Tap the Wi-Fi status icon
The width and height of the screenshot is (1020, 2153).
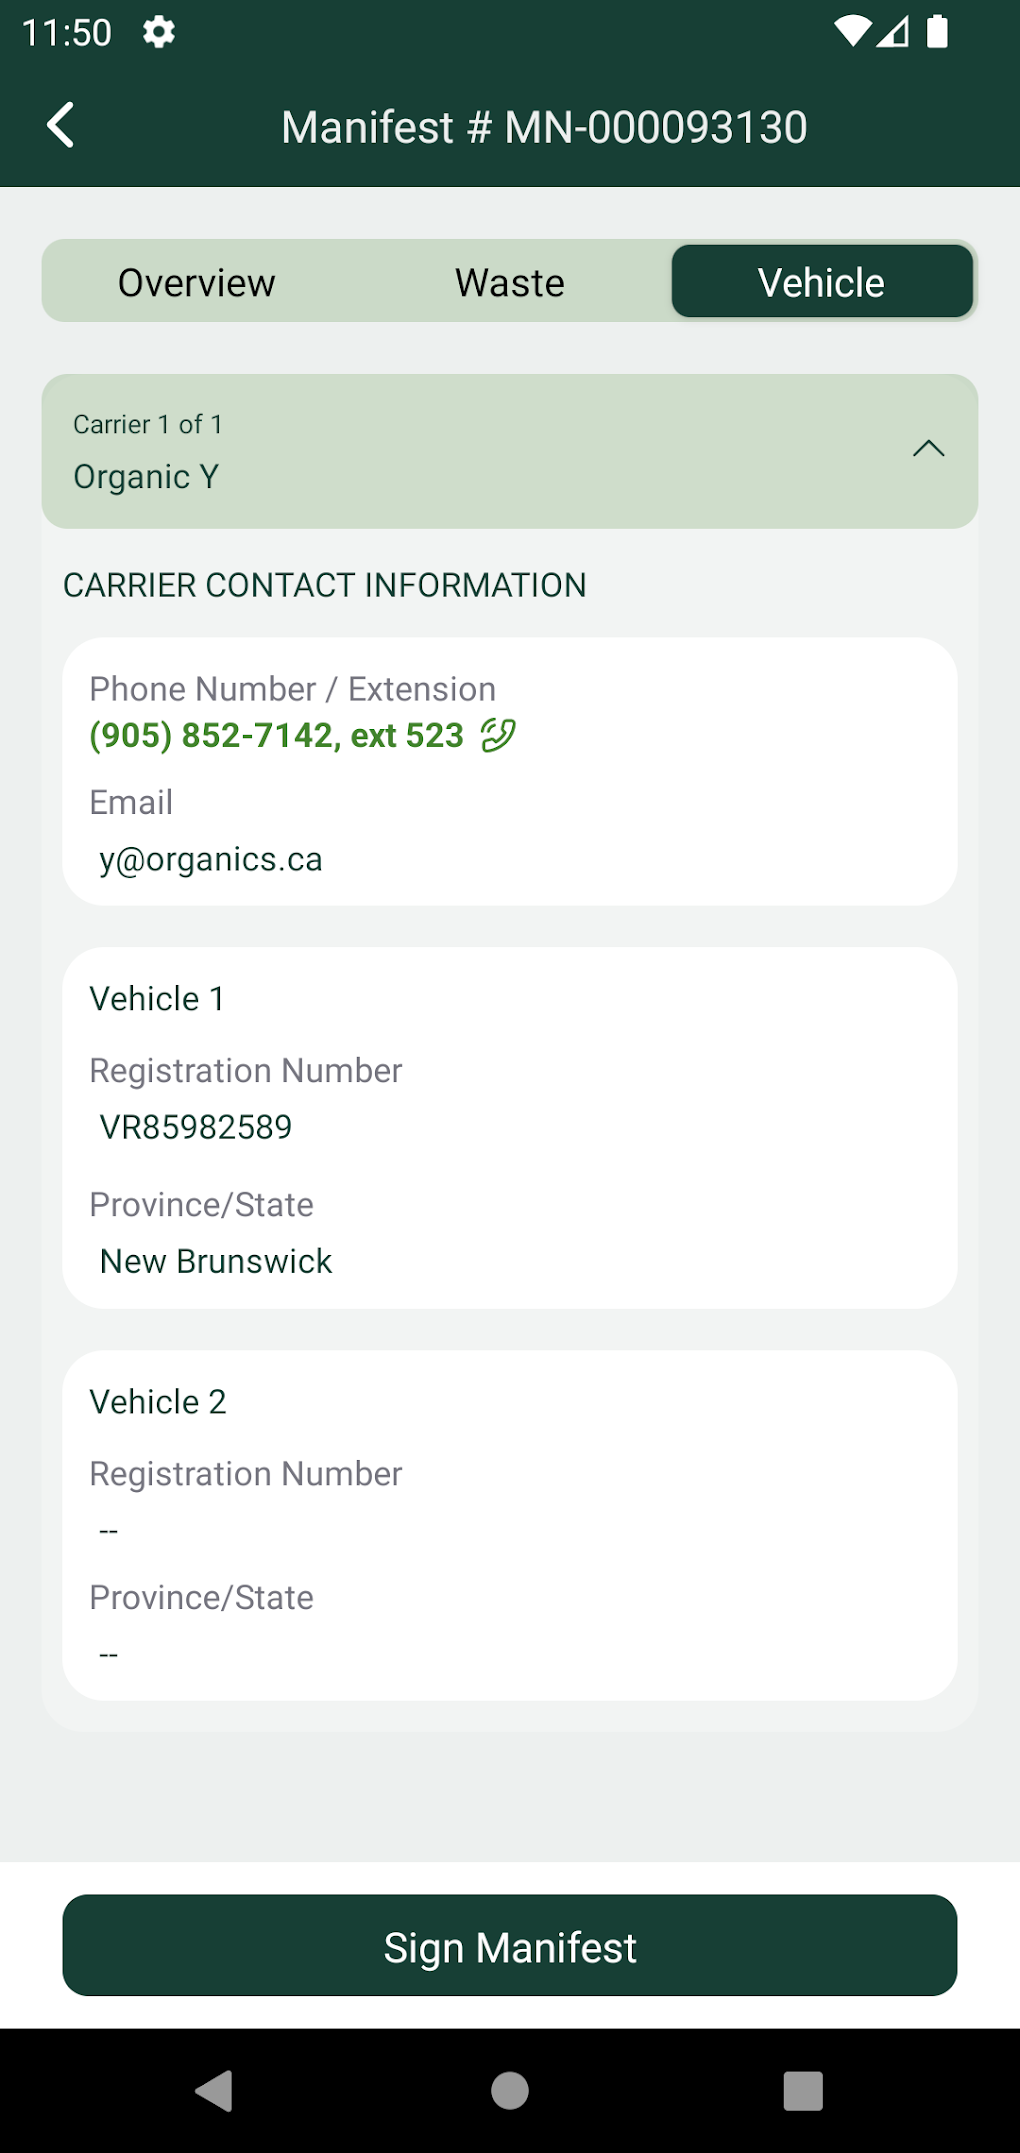(x=852, y=32)
